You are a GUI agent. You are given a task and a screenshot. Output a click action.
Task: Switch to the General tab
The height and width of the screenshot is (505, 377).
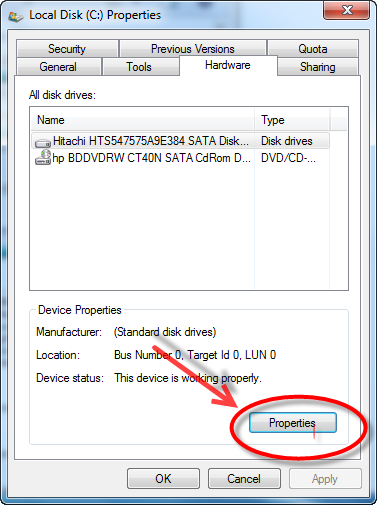point(58,67)
